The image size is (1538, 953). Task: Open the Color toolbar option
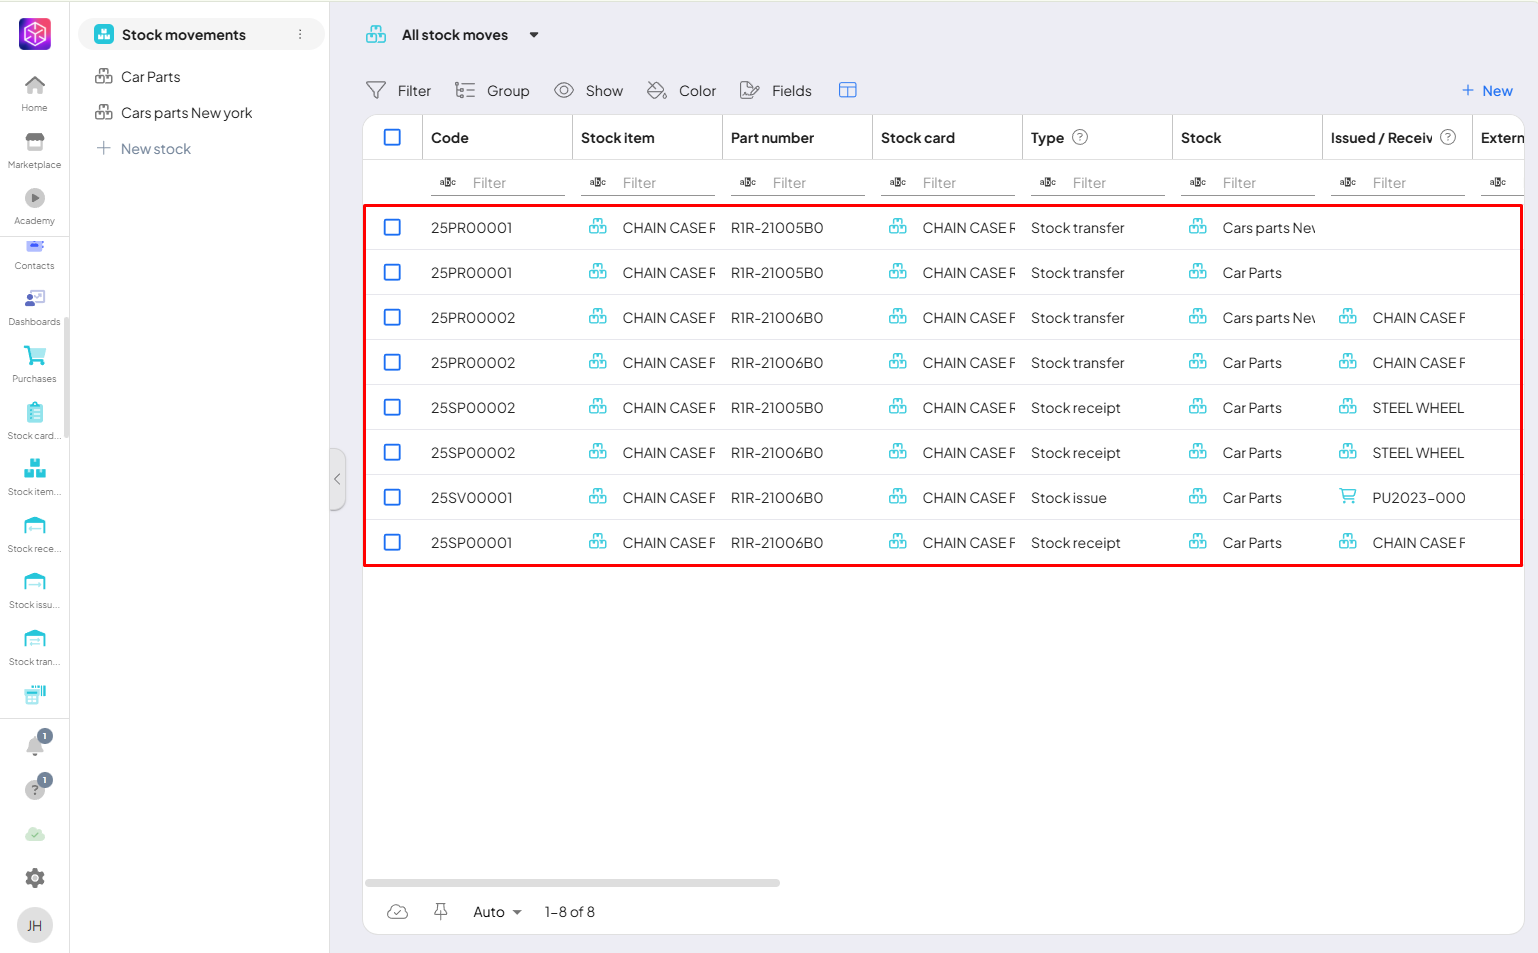point(682,91)
